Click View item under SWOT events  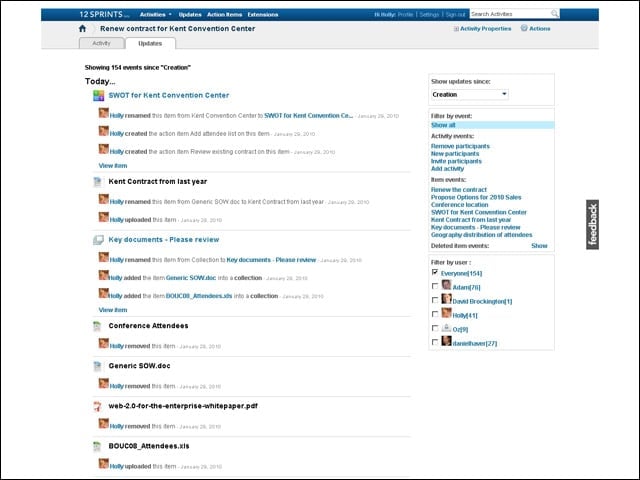(x=113, y=166)
